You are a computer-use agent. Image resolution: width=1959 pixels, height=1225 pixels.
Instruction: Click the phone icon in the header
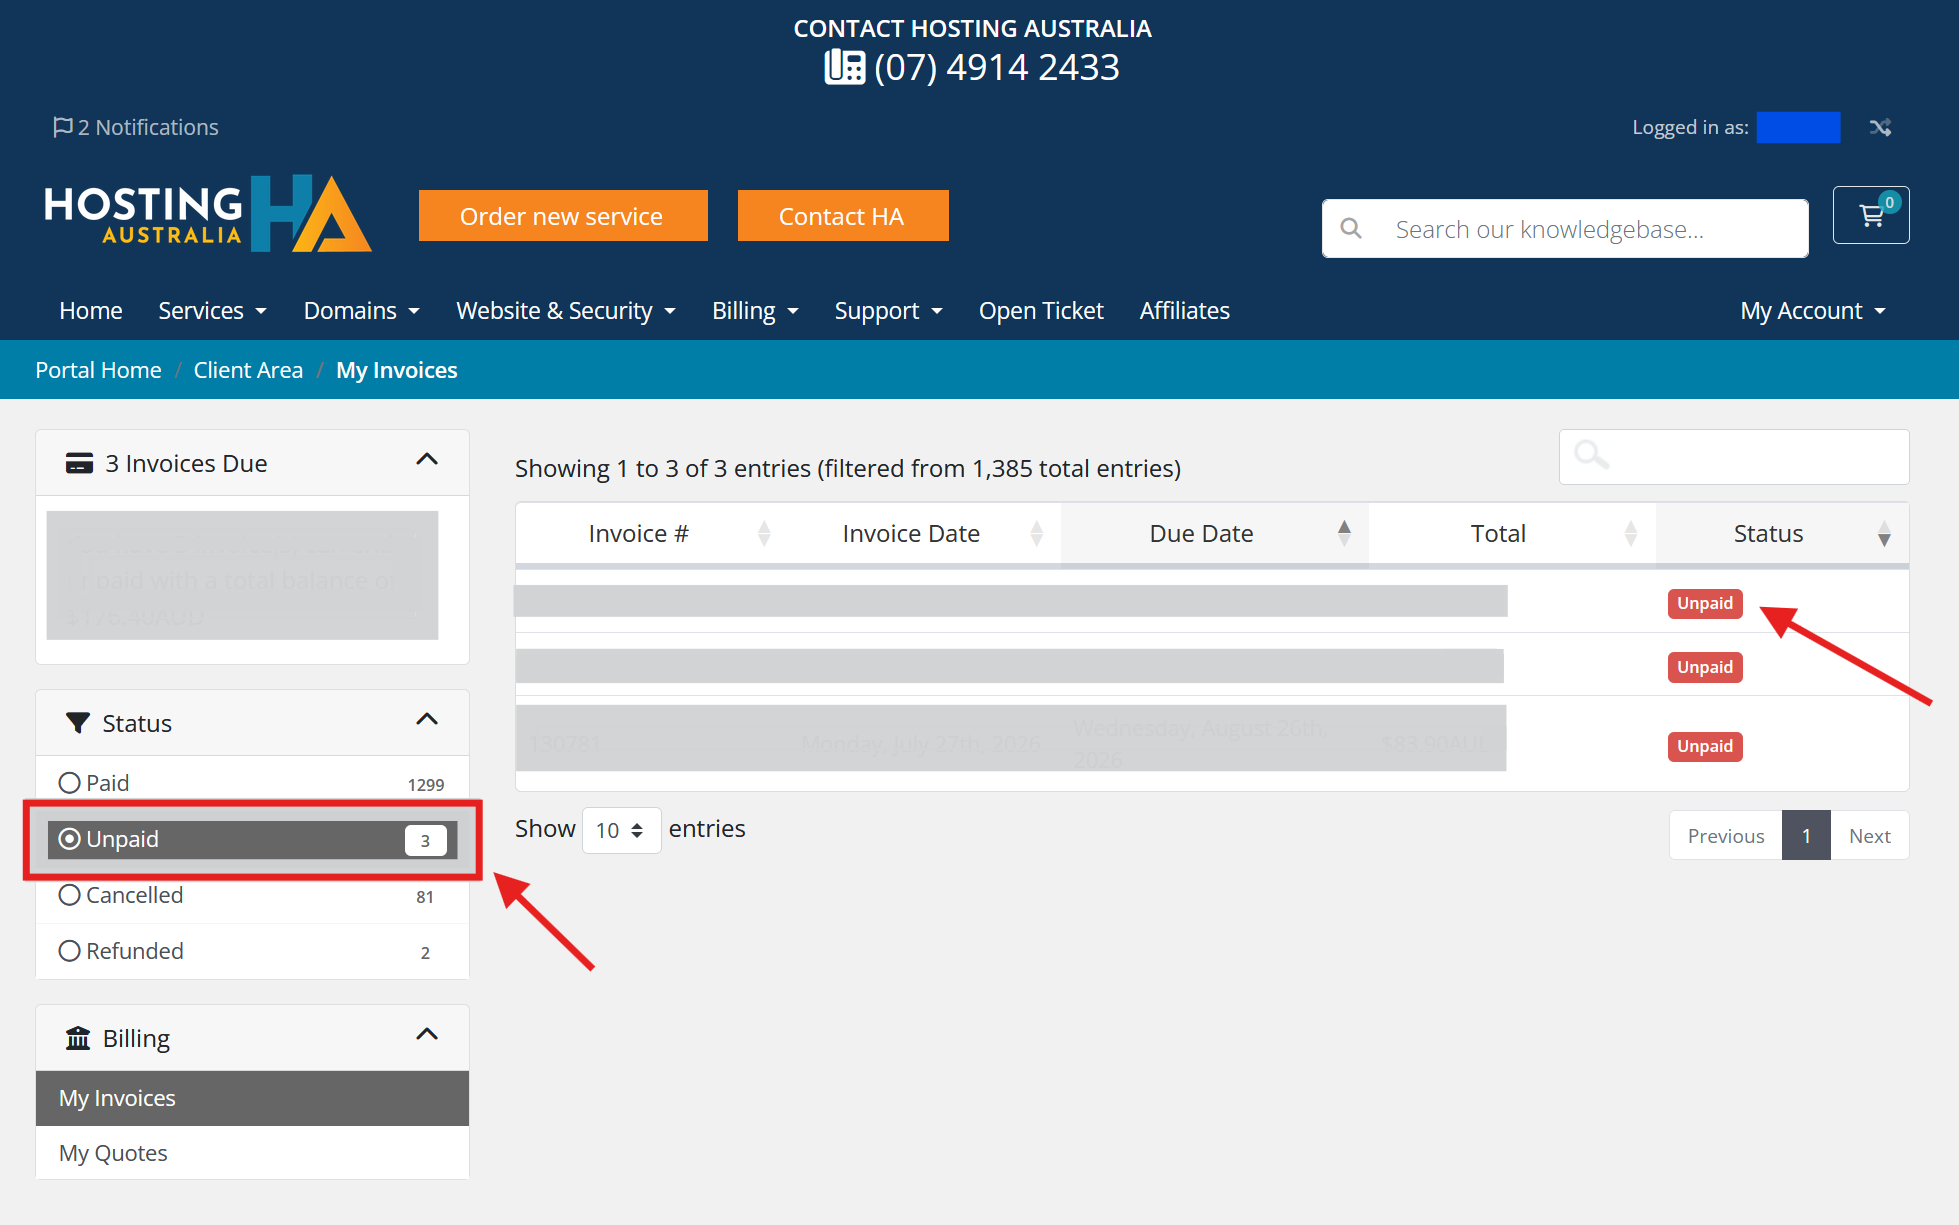tap(845, 67)
